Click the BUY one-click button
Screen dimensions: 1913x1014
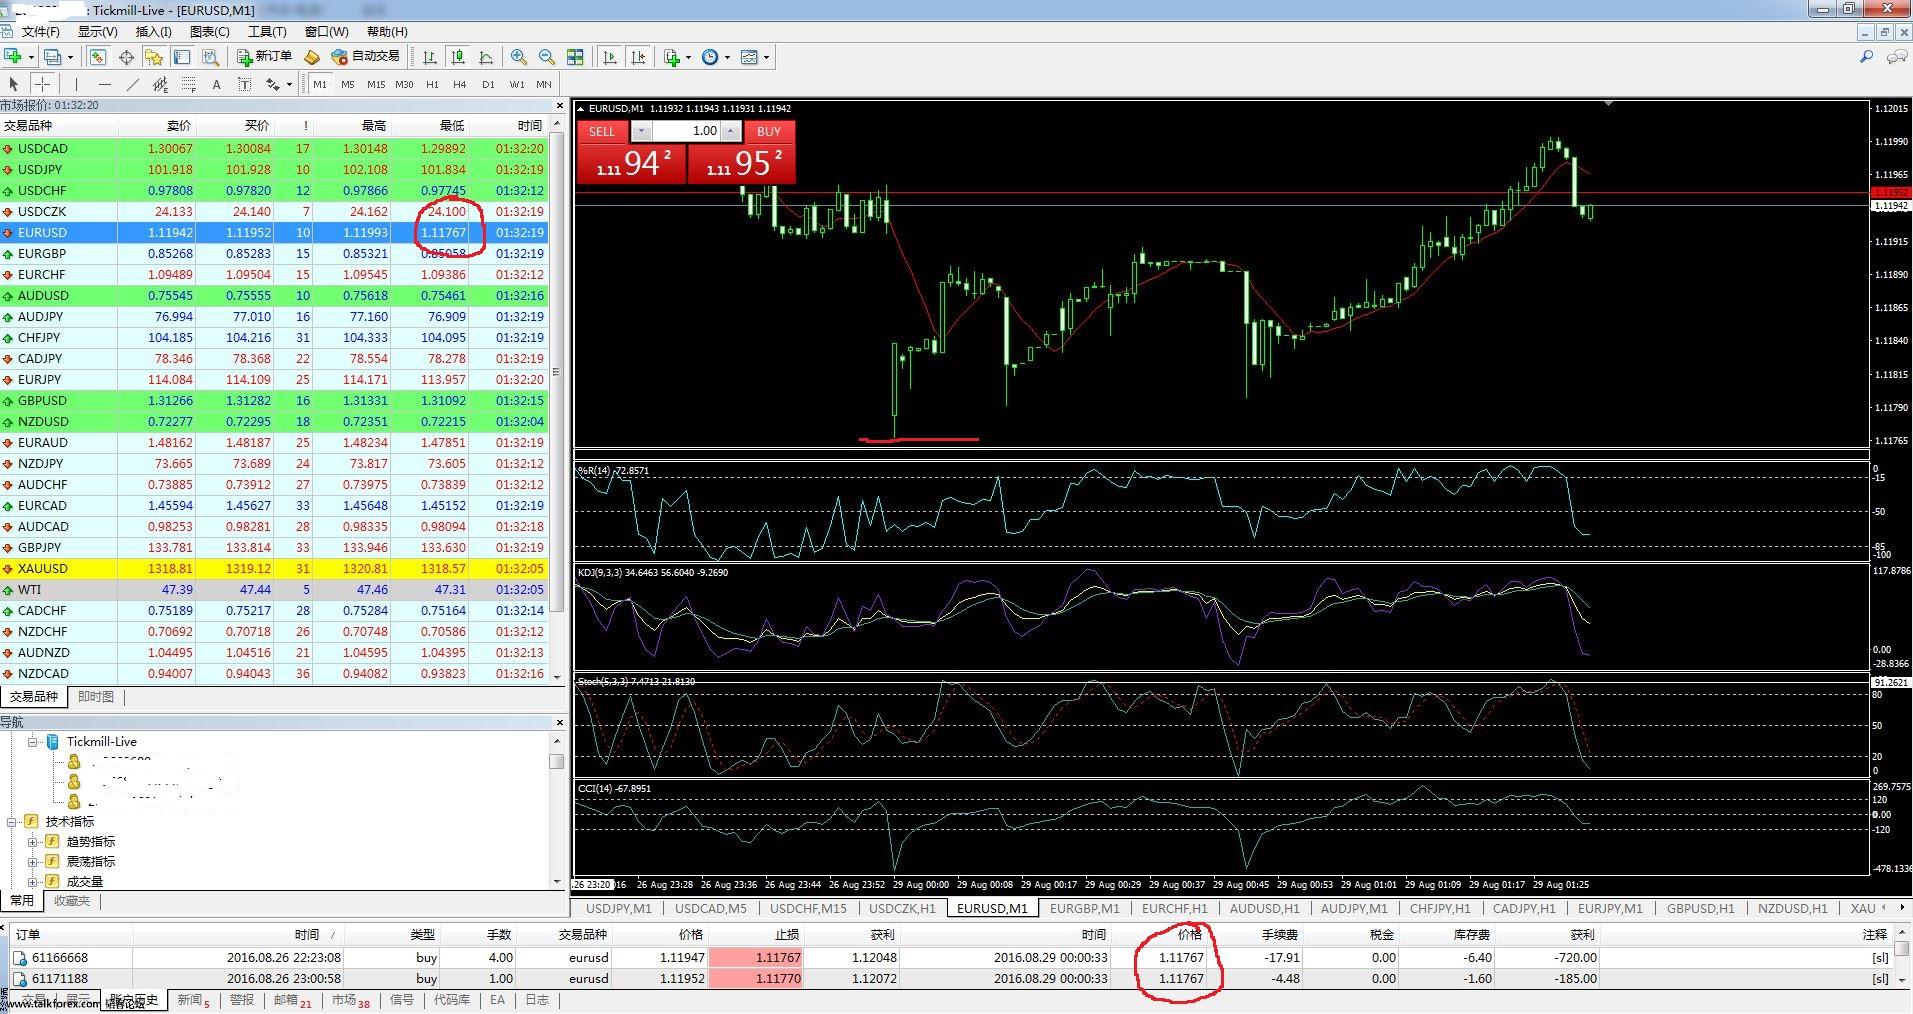pyautogui.click(x=768, y=131)
